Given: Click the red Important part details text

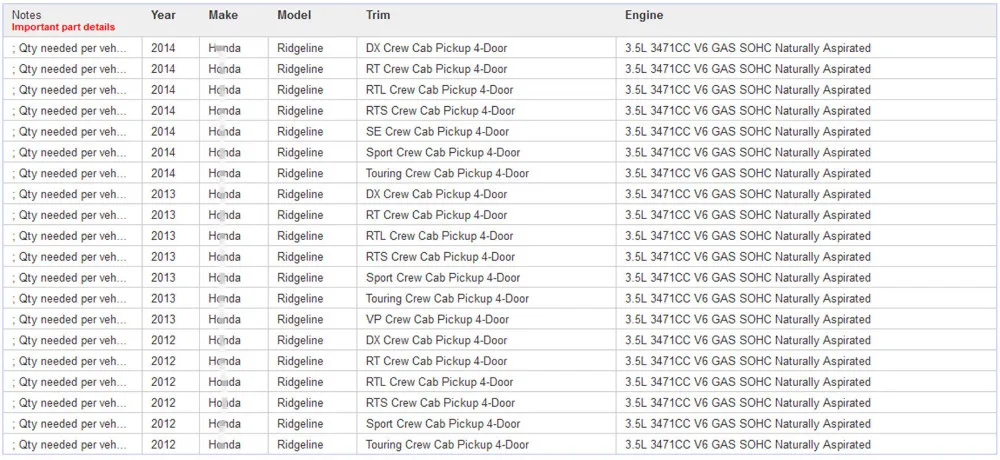Looking at the screenshot, I should (63, 27).
